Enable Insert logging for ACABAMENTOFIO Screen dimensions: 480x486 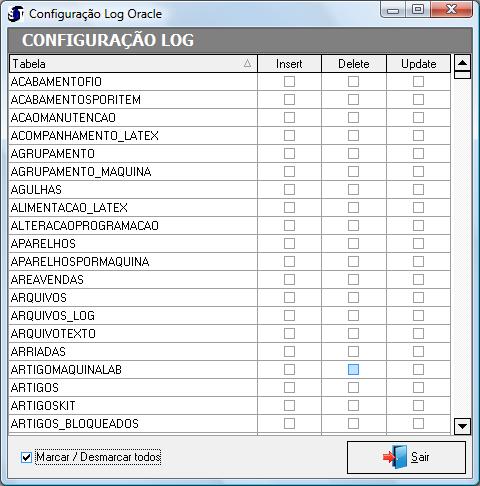point(289,82)
